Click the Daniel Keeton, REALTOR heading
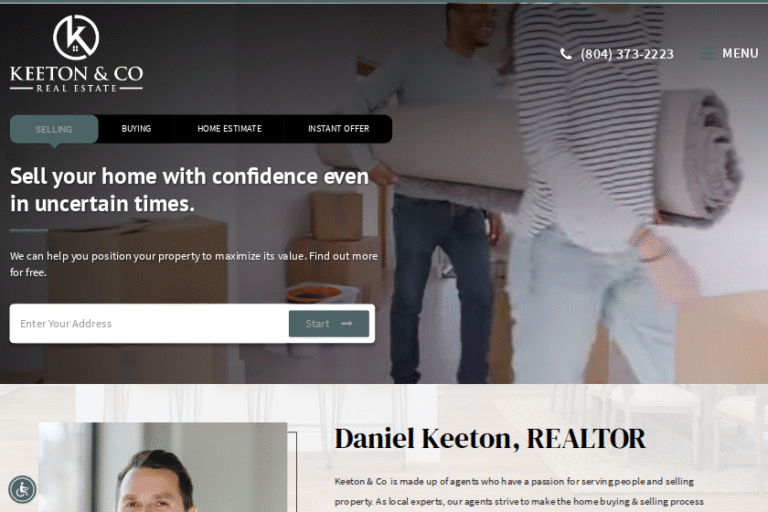This screenshot has width=768, height=512. (490, 439)
